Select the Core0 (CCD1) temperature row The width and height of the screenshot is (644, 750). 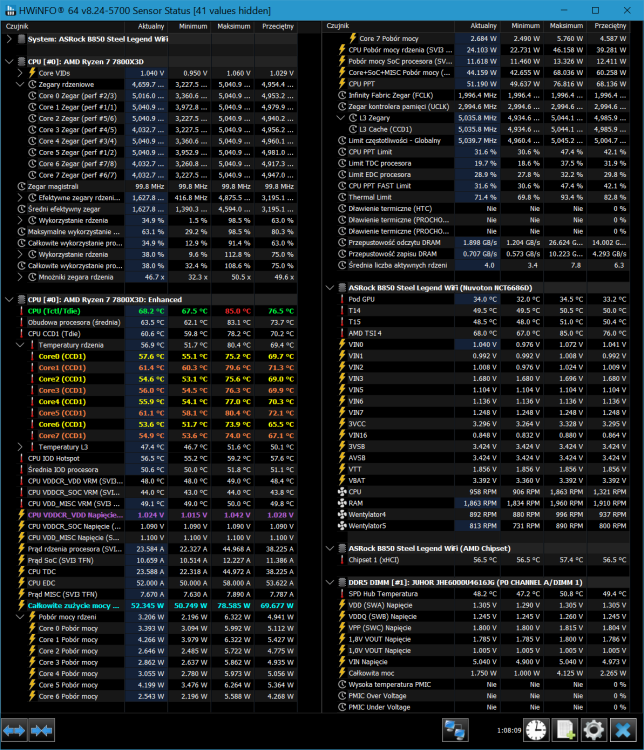pos(149,356)
